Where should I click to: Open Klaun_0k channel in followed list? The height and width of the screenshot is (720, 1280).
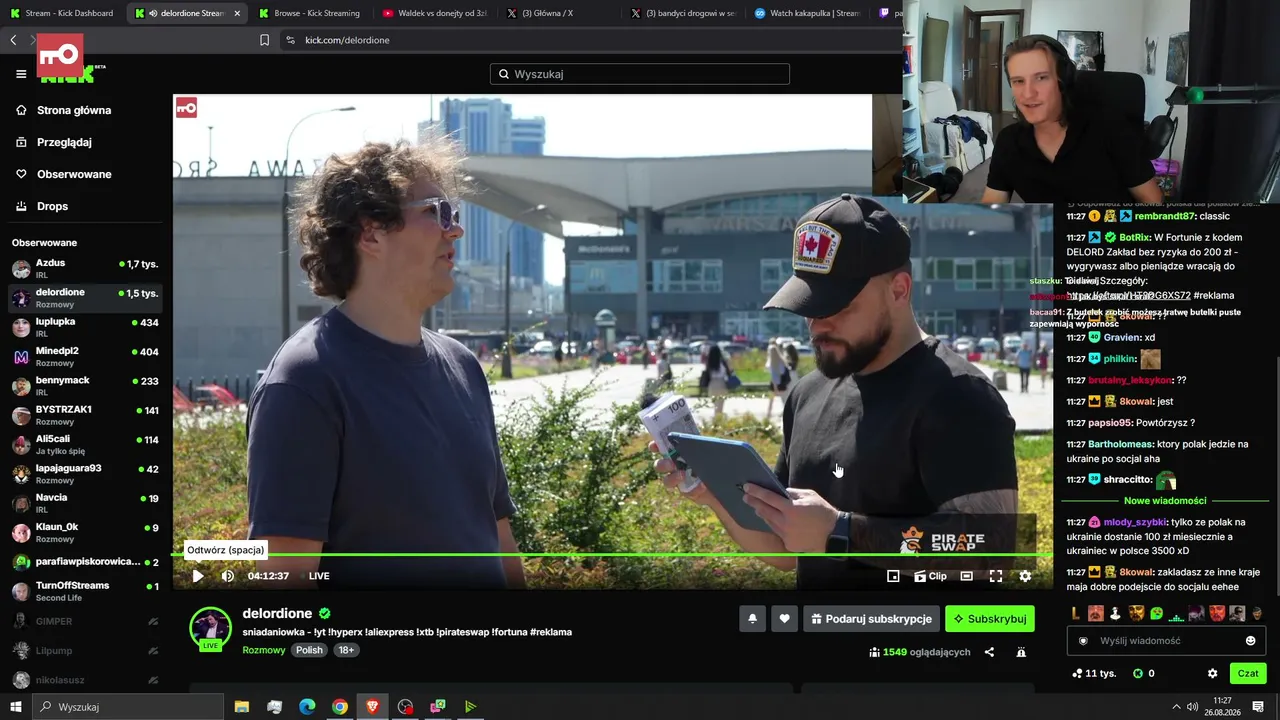(x=85, y=533)
